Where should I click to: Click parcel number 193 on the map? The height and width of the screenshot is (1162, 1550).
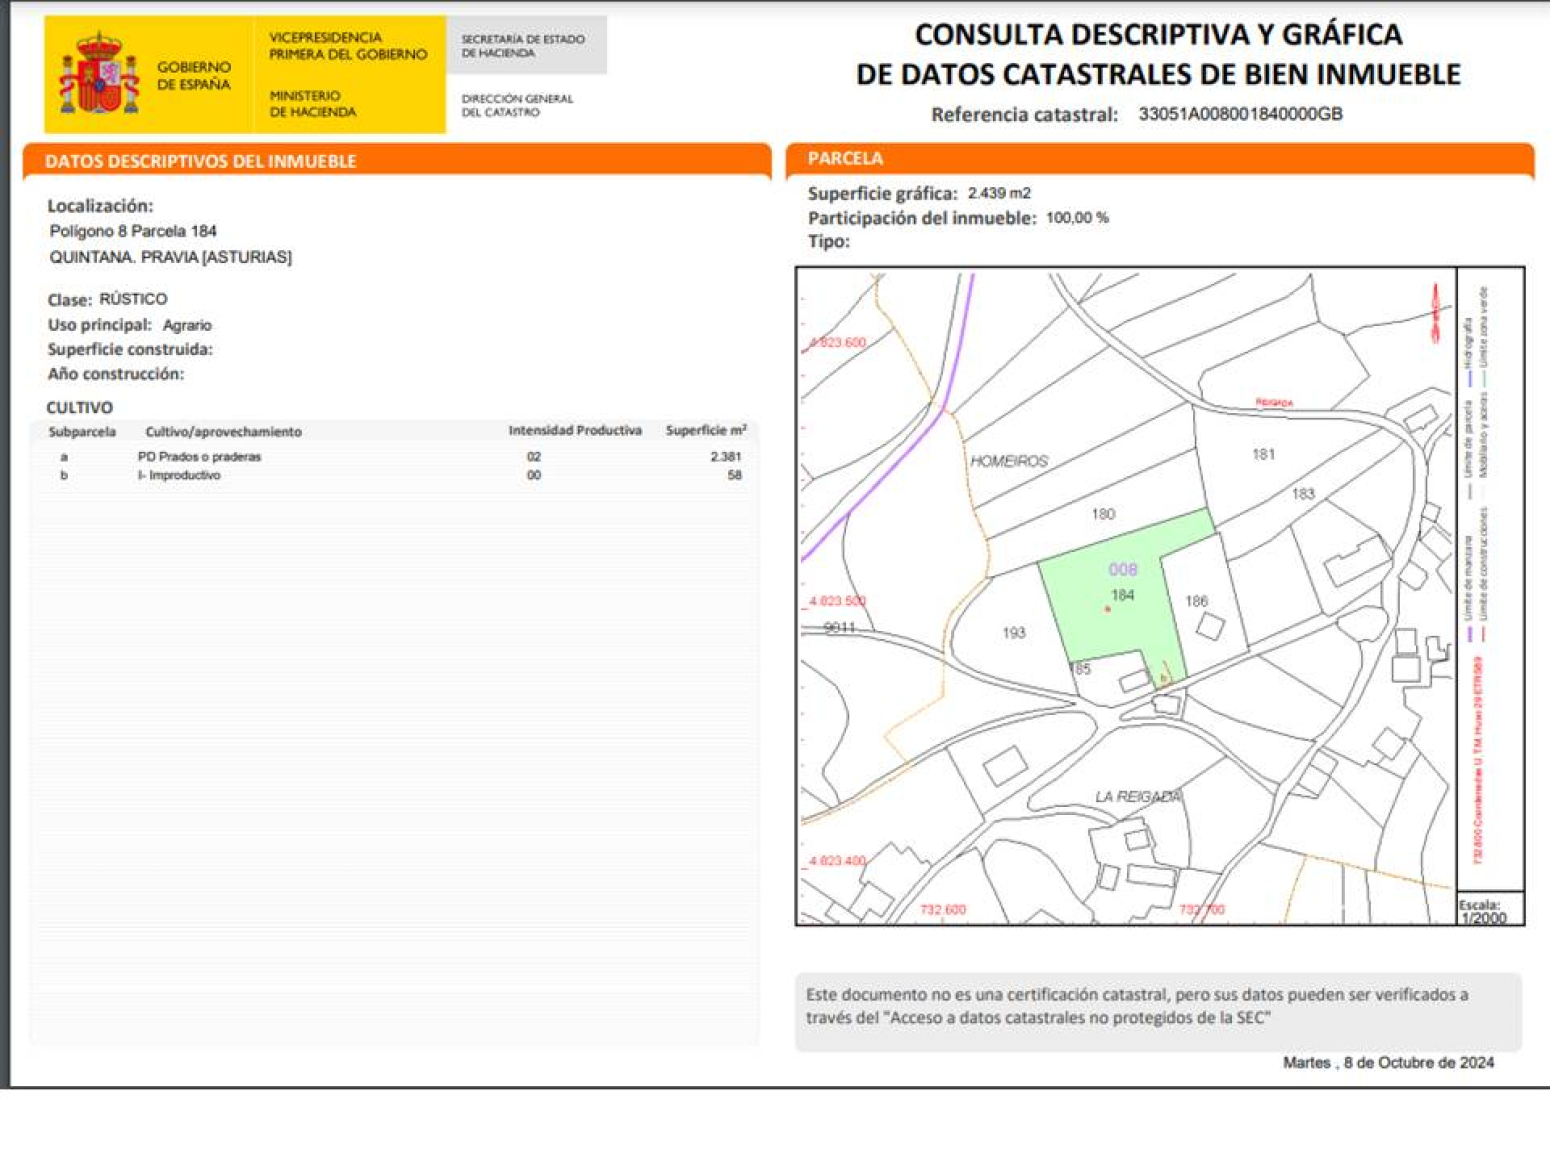(1014, 633)
